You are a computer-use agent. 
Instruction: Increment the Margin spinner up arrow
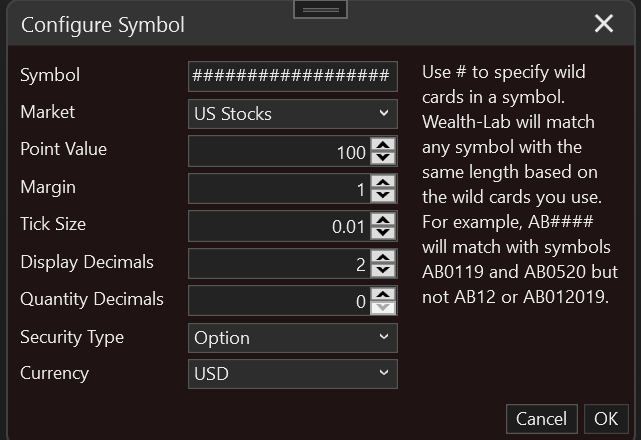point(383,182)
